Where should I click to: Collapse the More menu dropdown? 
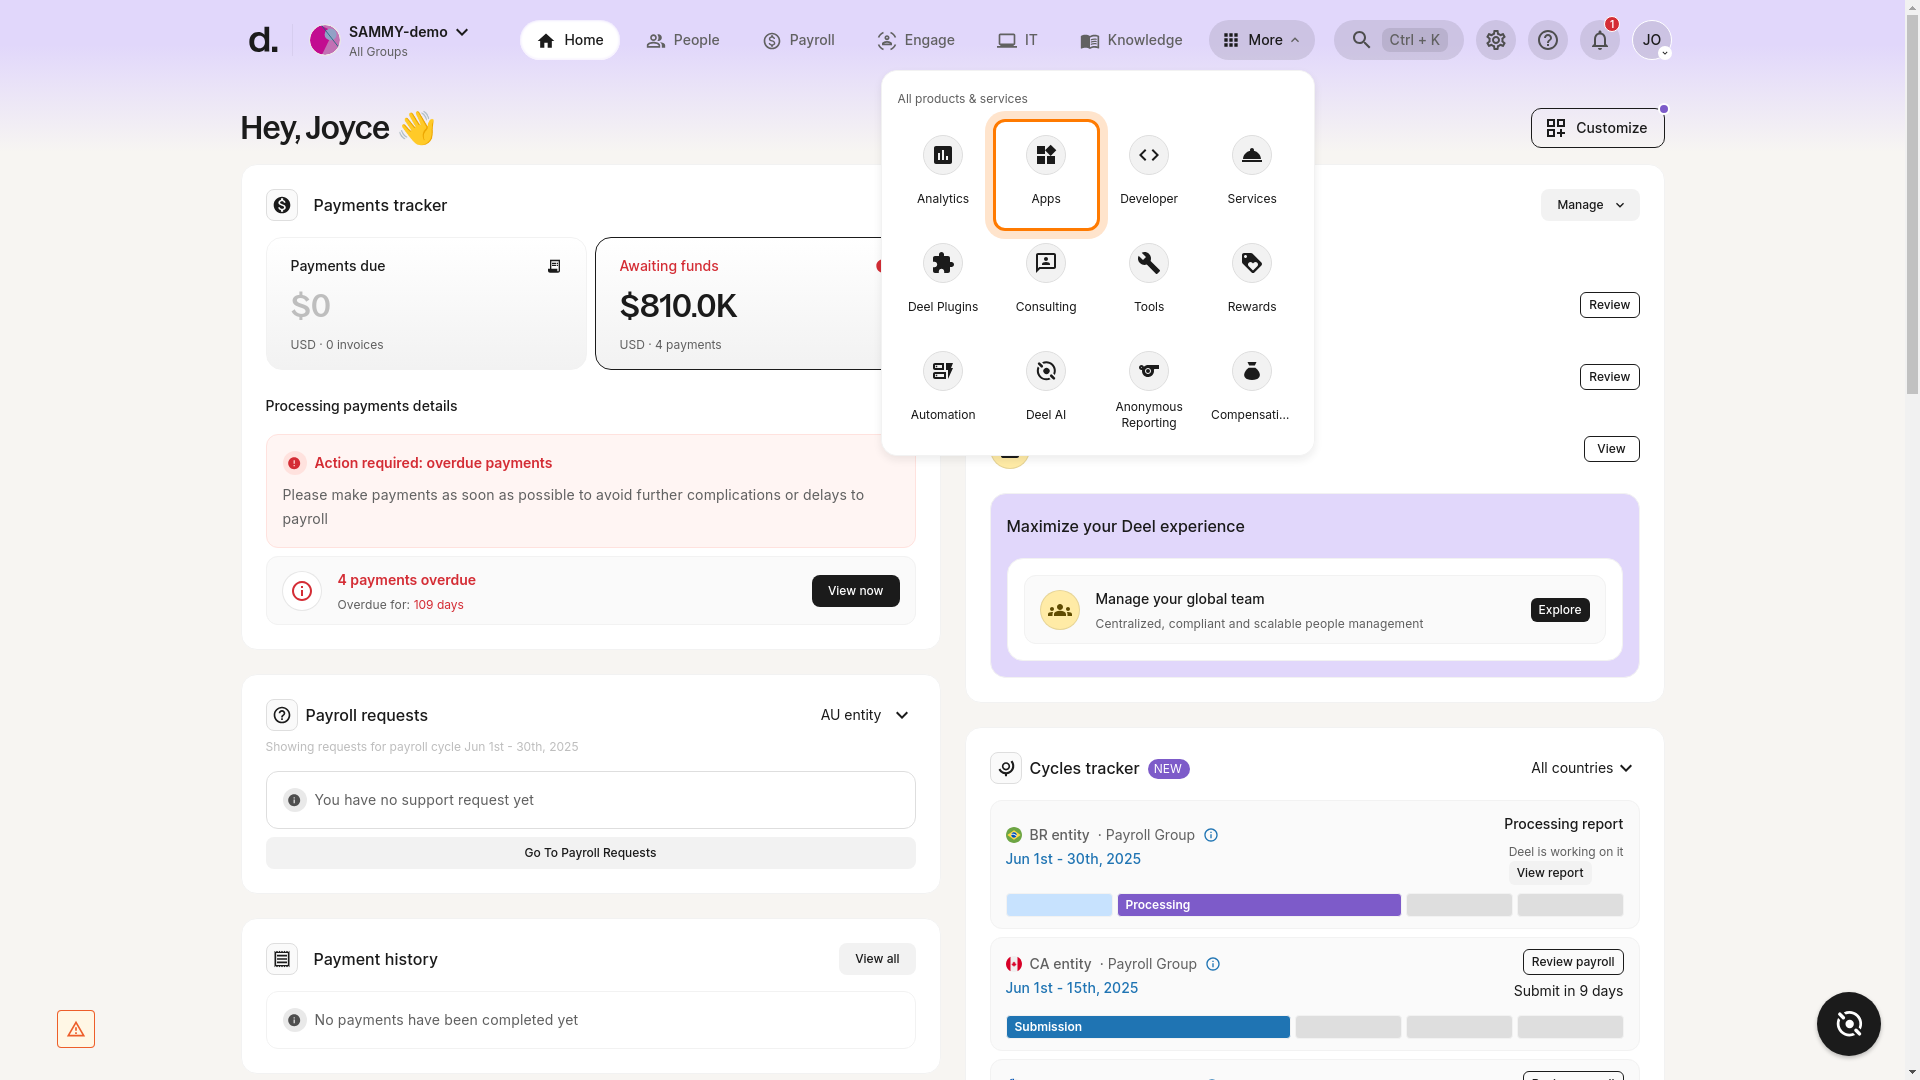tap(1261, 40)
